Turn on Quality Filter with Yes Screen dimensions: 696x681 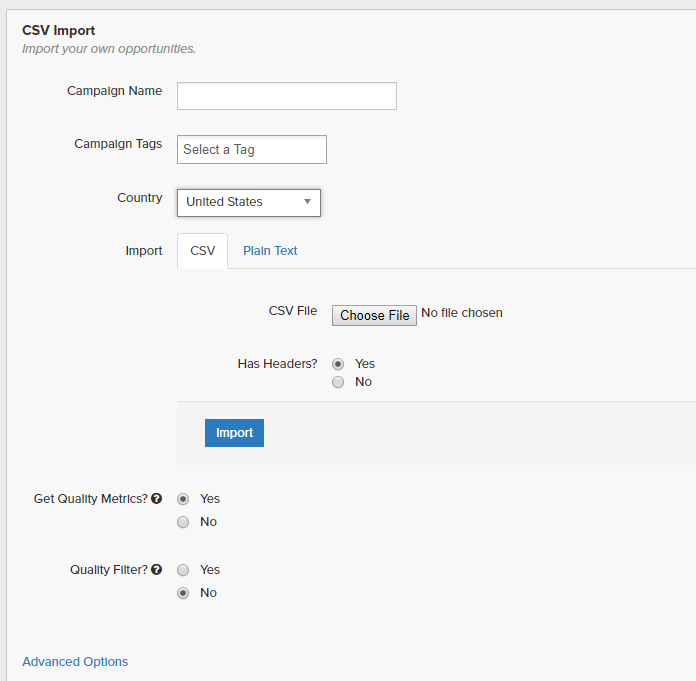coord(183,570)
